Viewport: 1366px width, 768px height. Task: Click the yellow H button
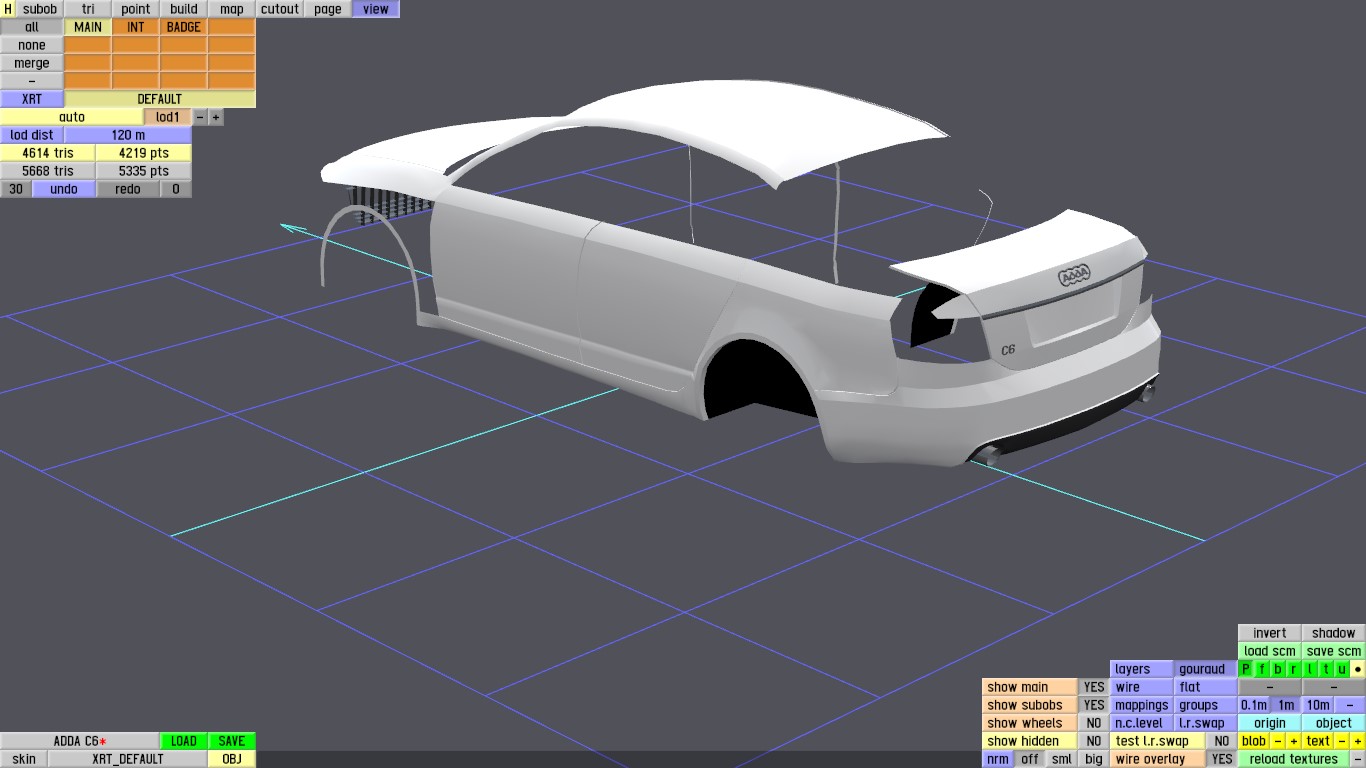(x=8, y=9)
